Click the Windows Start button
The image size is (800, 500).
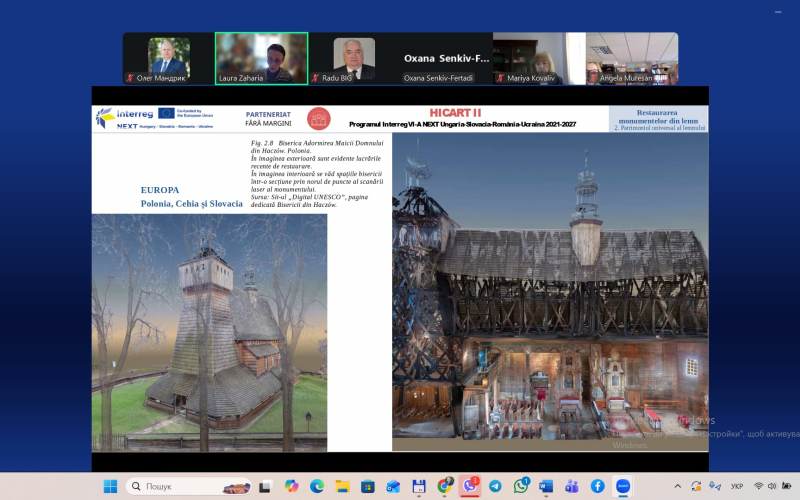111,486
